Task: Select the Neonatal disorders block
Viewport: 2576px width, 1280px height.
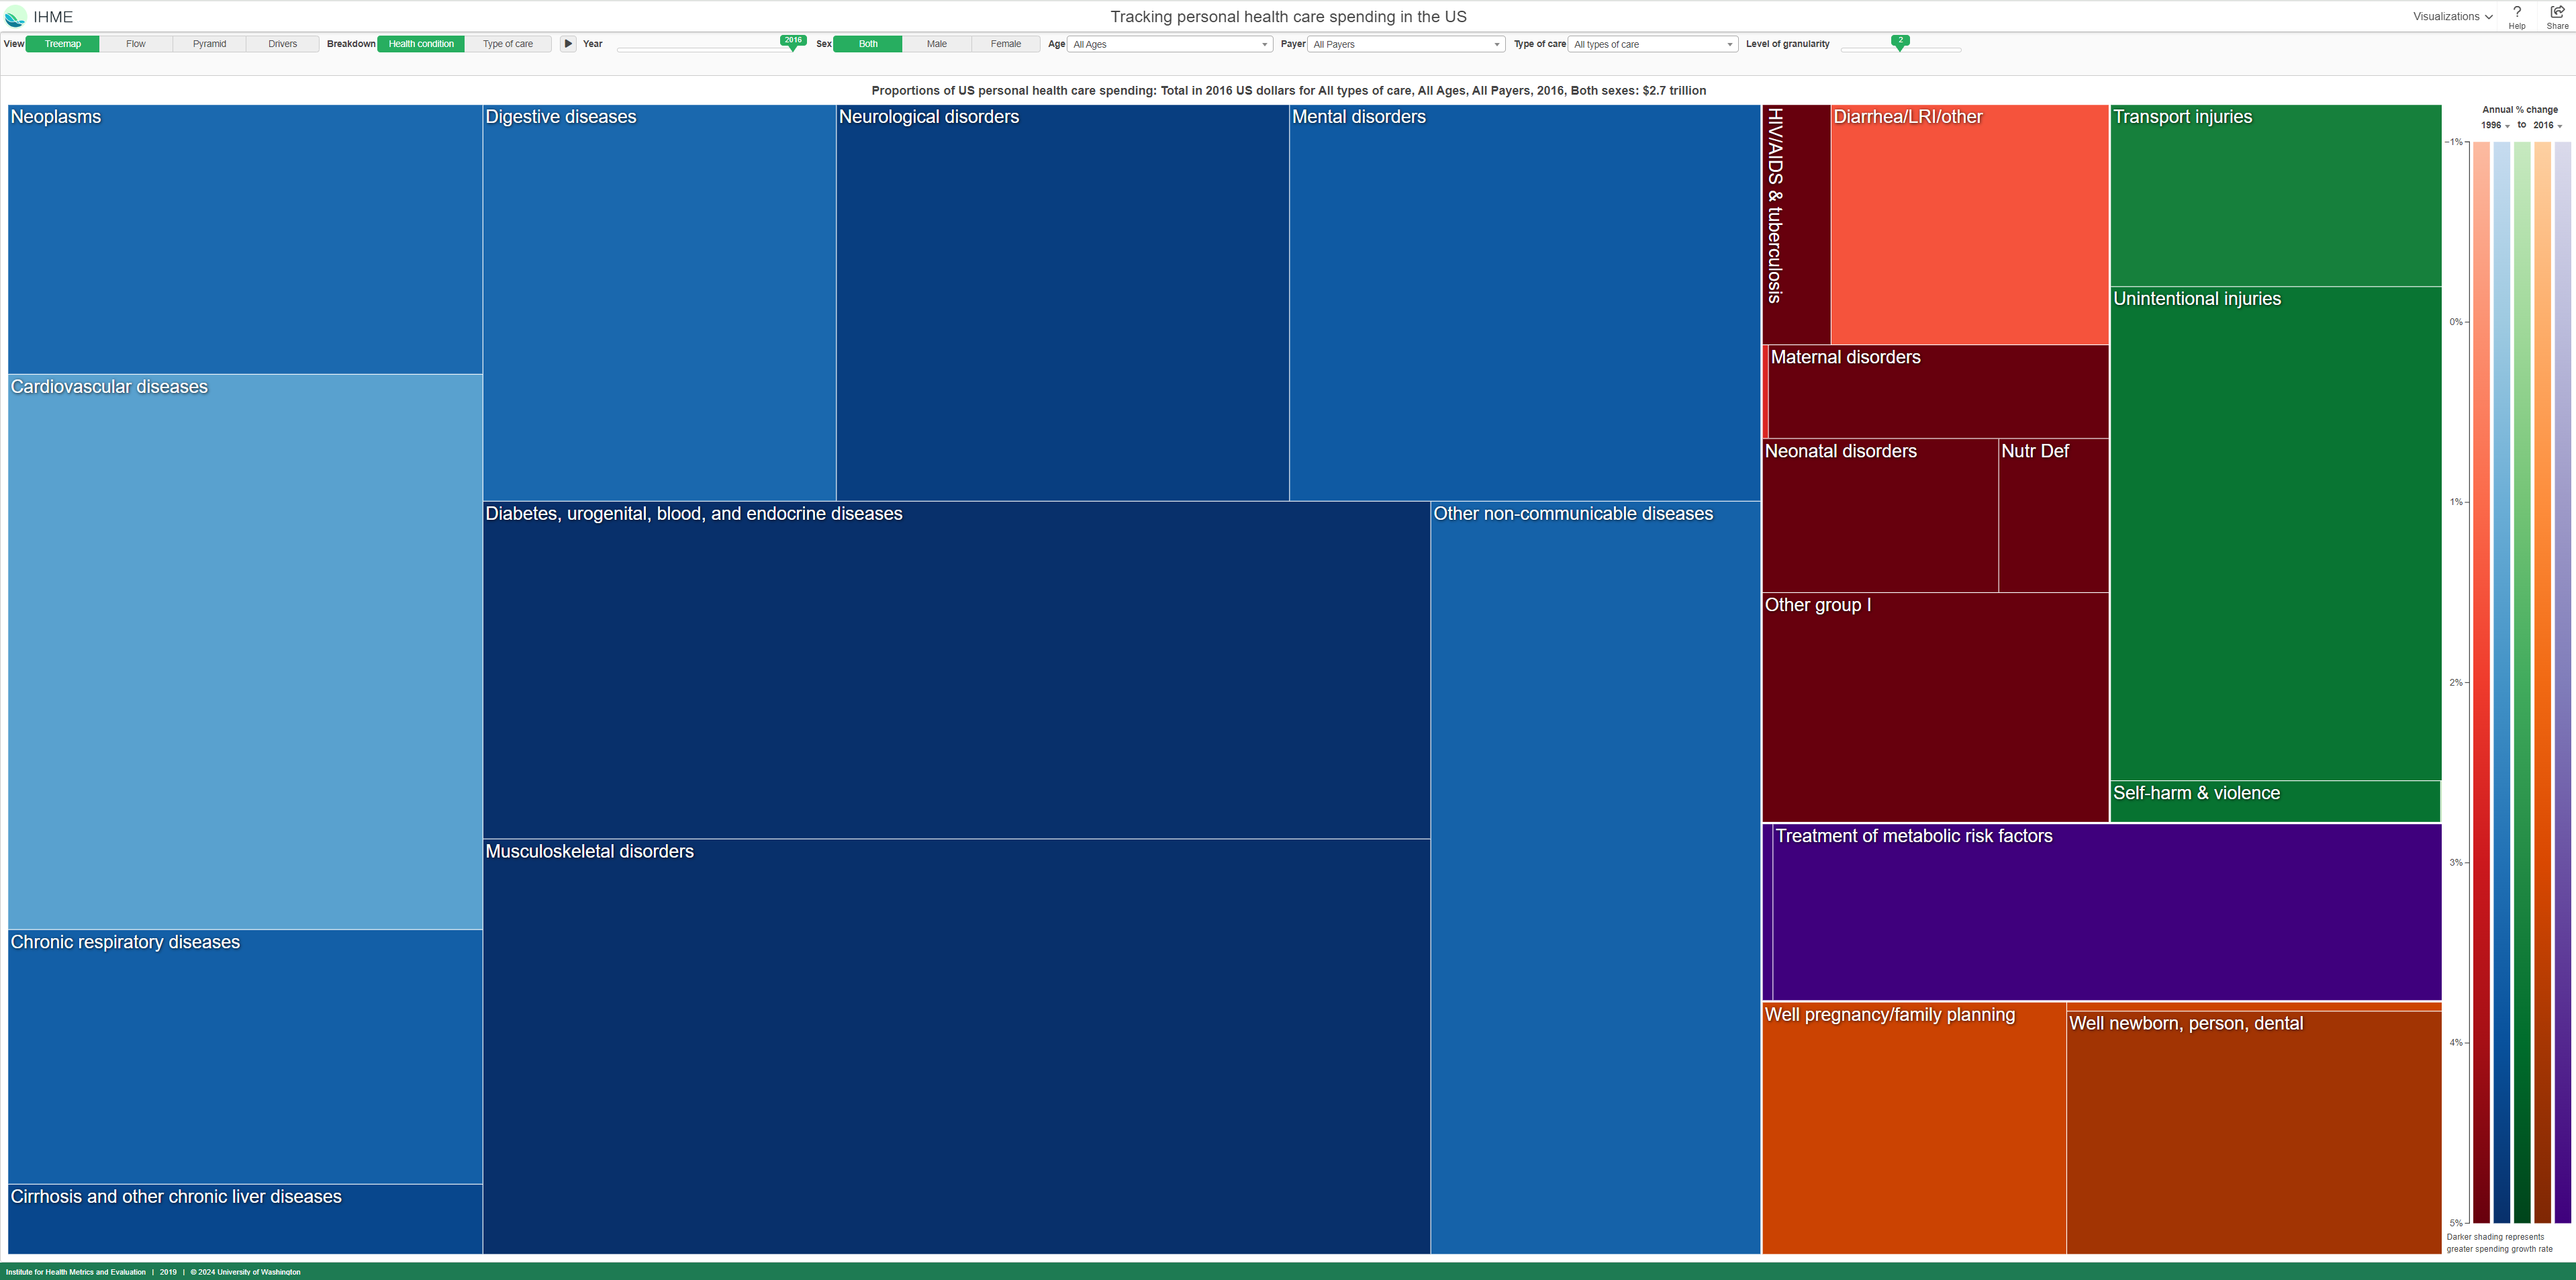Action: click(x=1880, y=516)
